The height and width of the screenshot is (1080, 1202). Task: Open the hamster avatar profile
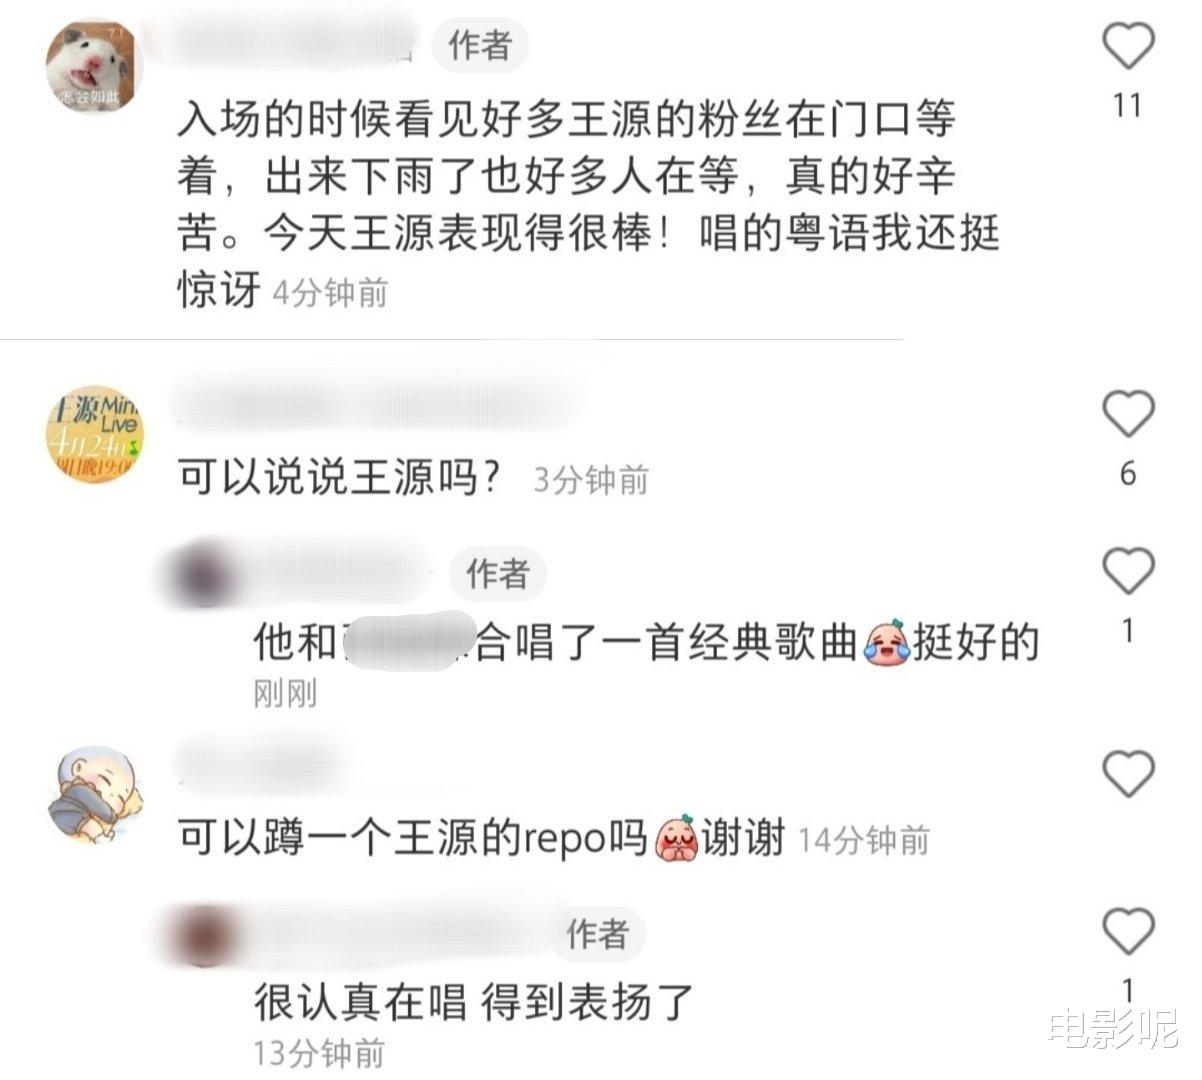(94, 66)
